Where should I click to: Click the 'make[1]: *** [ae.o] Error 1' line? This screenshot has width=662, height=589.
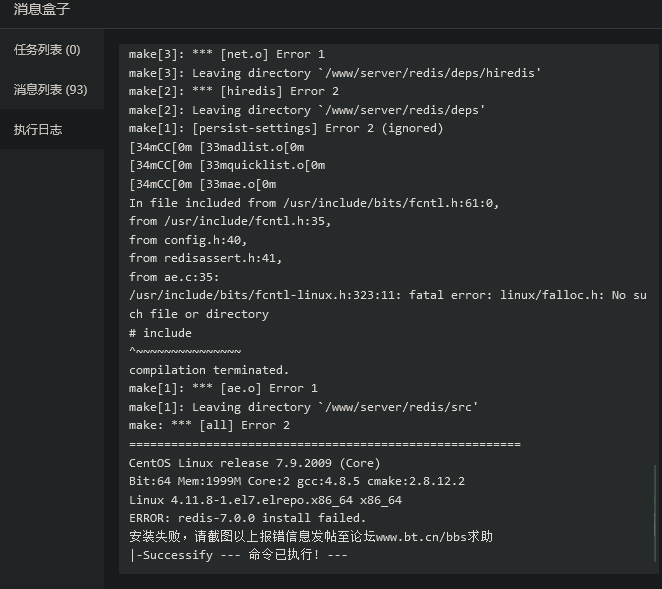pos(223,388)
